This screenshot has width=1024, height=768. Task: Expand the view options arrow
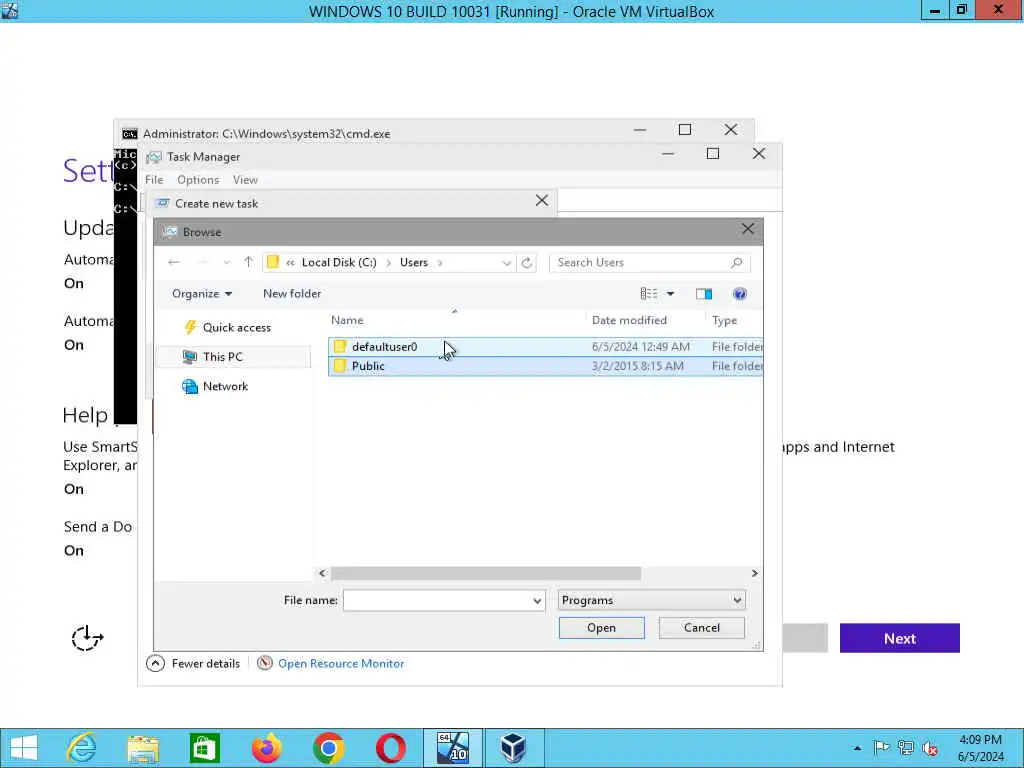click(x=670, y=294)
